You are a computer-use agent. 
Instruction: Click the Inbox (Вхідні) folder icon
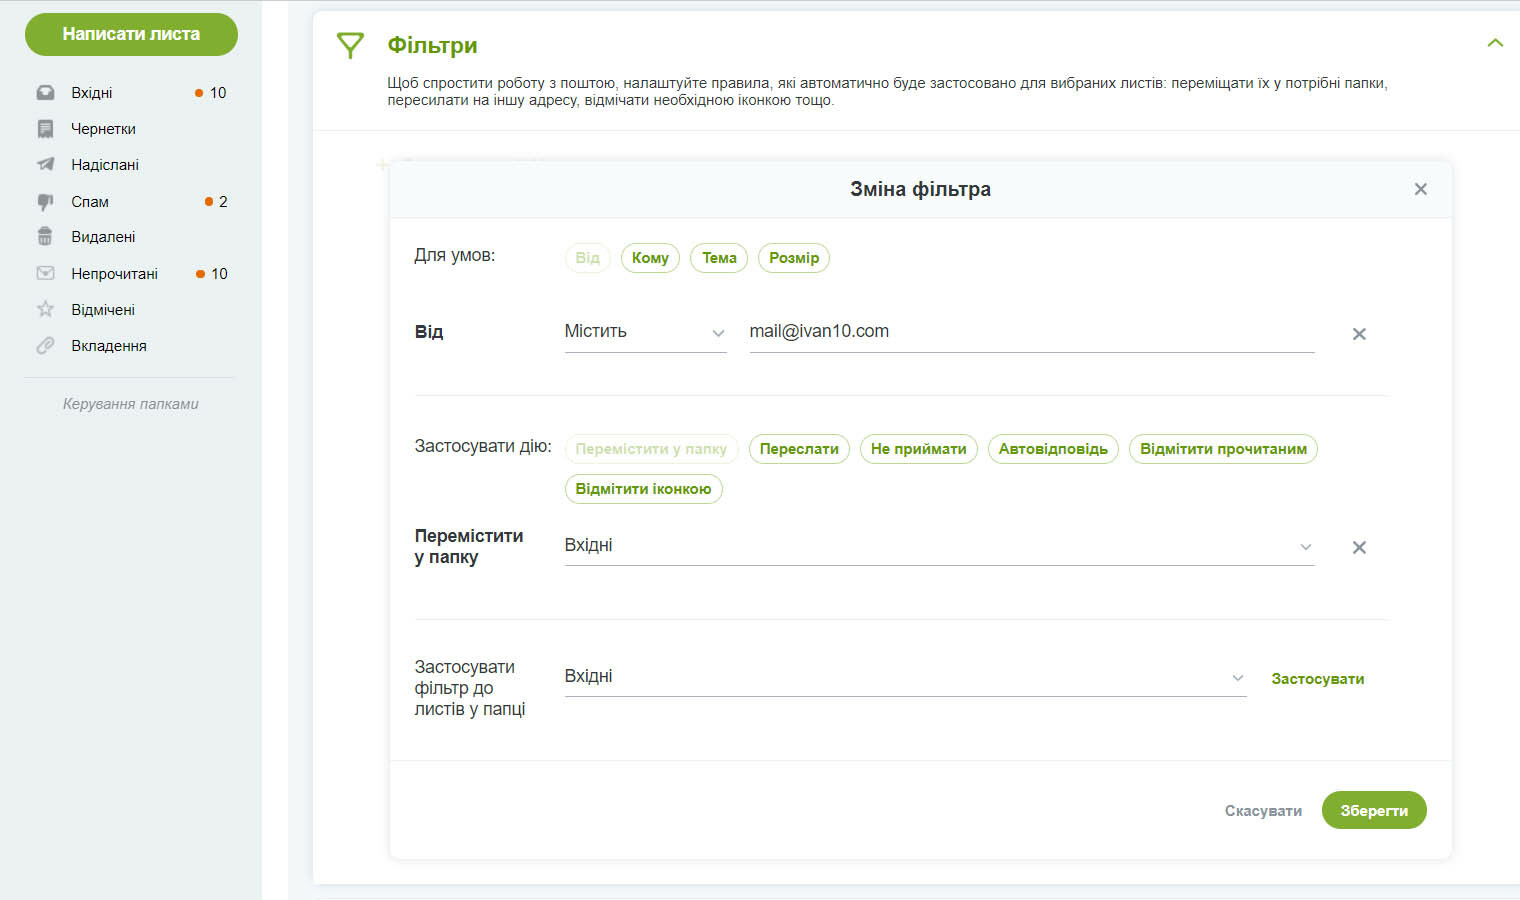45,93
